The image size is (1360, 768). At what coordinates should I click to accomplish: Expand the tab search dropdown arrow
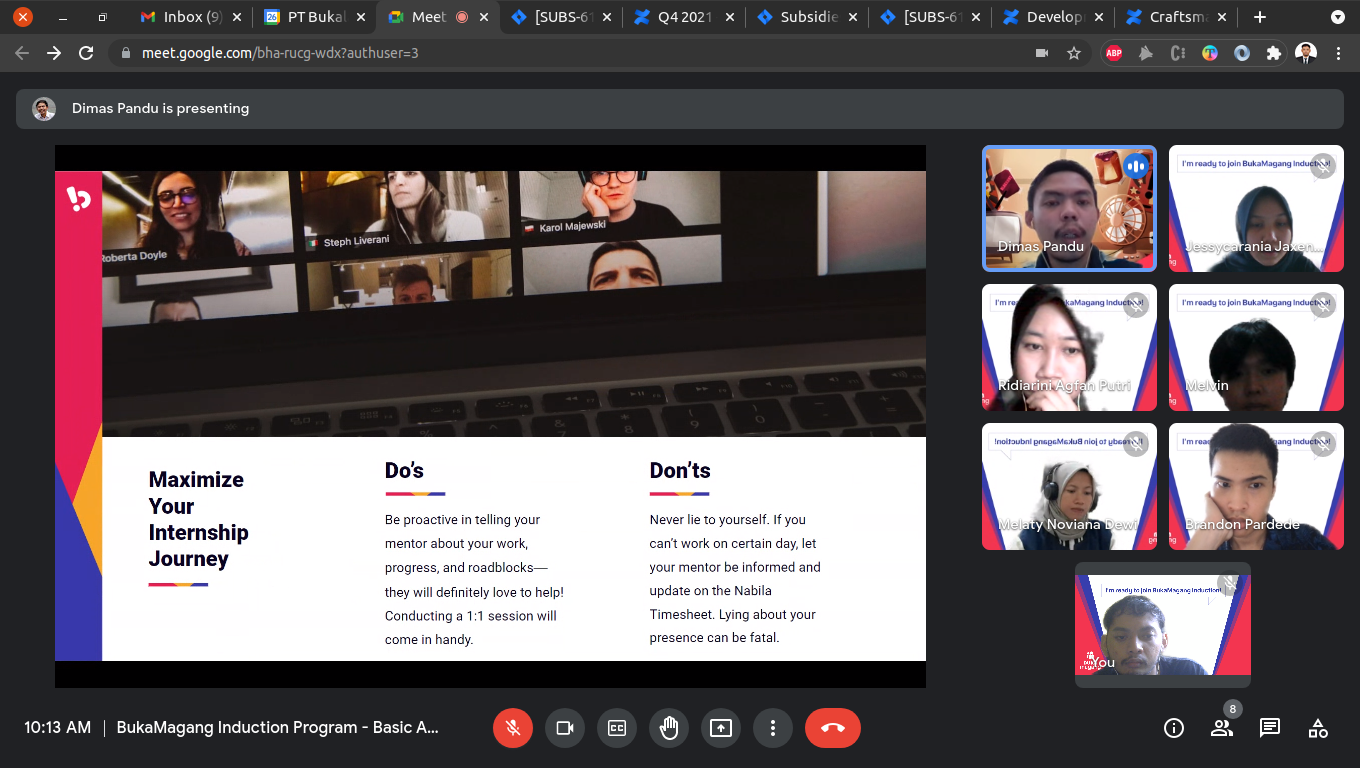[x=1338, y=17]
